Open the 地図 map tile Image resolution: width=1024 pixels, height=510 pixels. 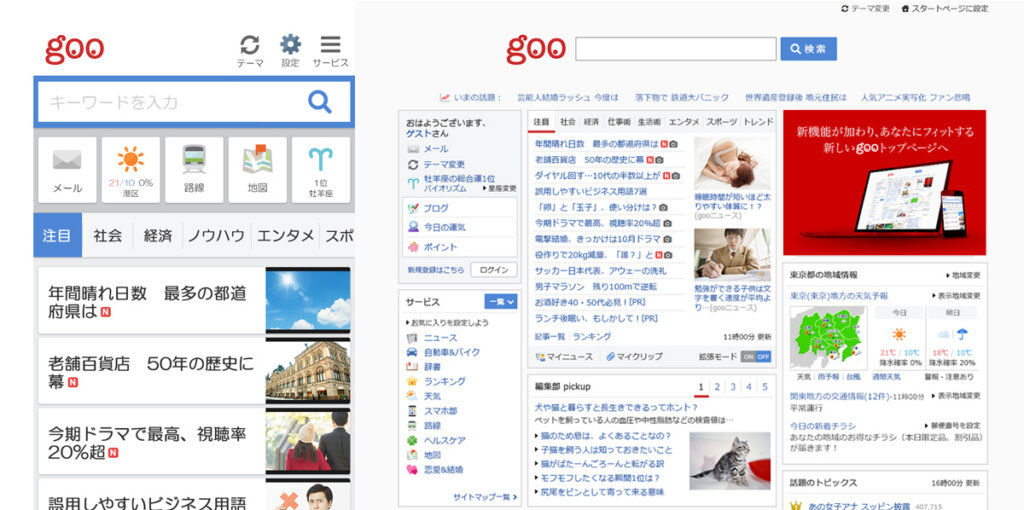(257, 170)
